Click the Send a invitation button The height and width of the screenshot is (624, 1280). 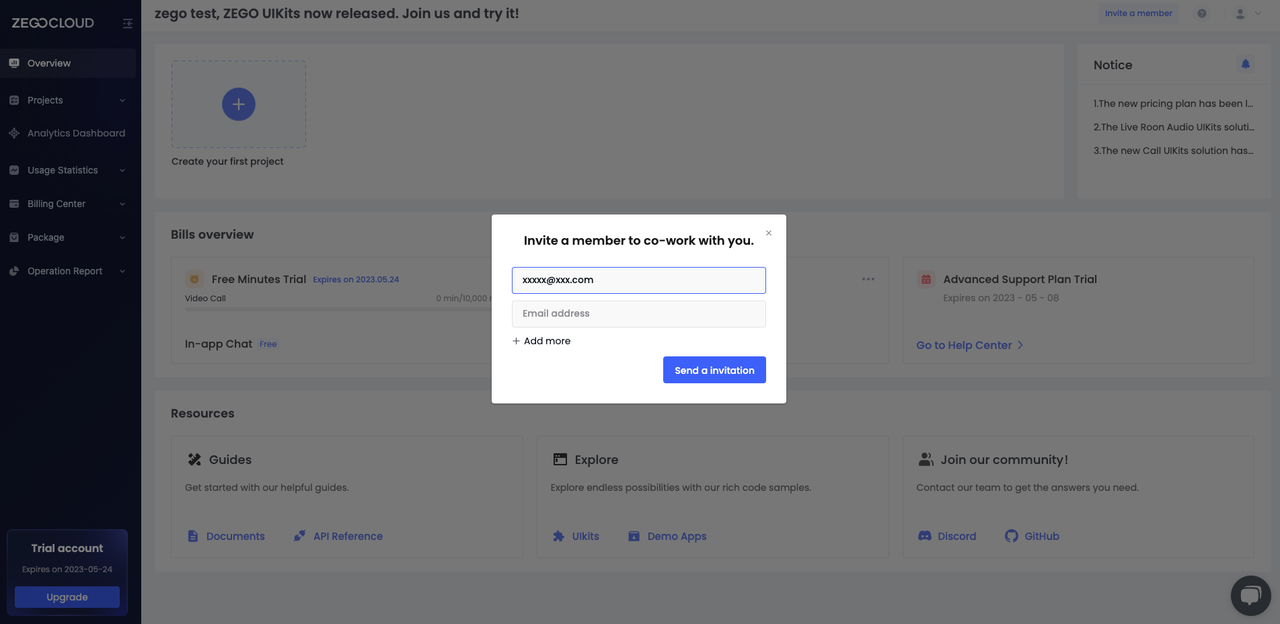714,370
